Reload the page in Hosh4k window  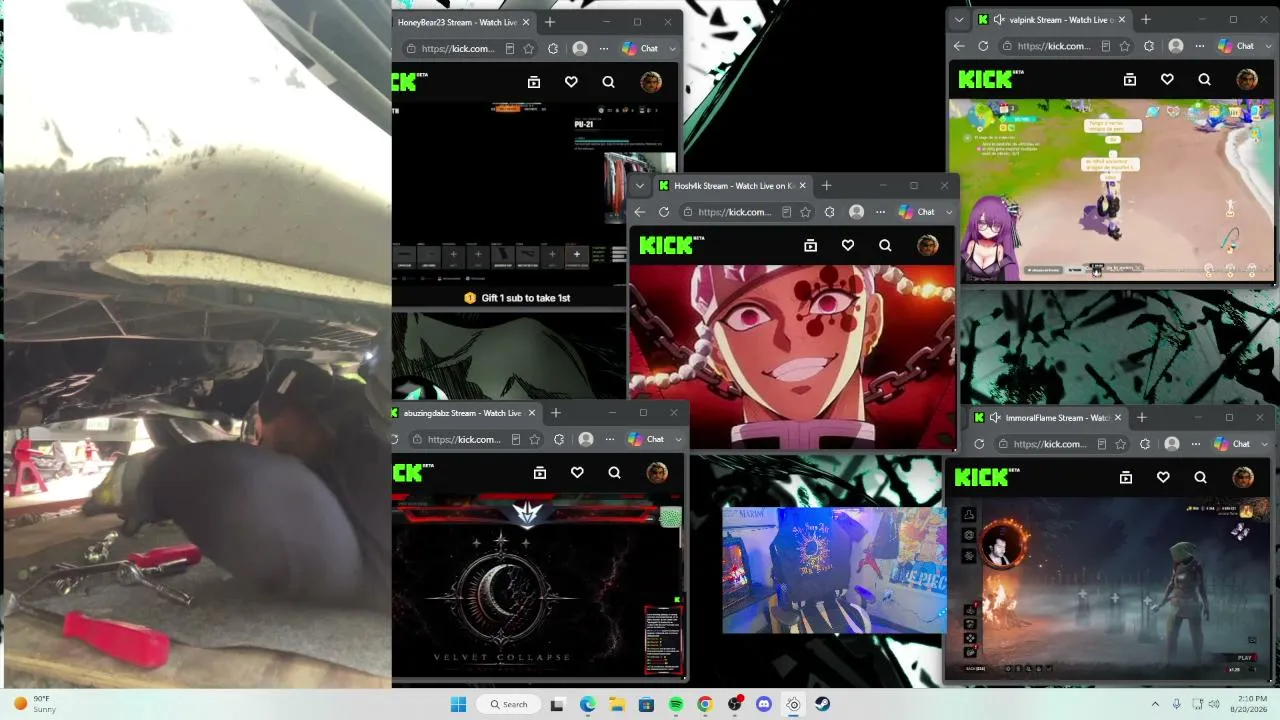point(664,212)
